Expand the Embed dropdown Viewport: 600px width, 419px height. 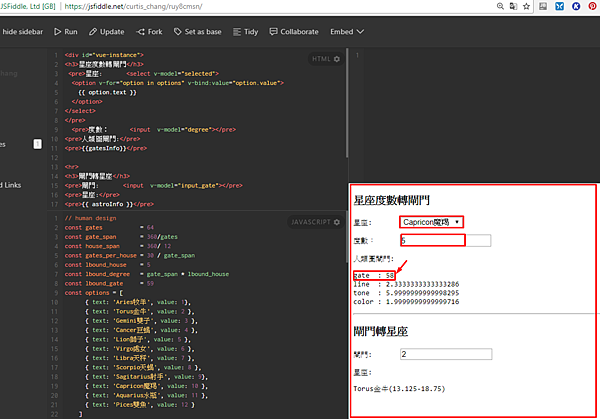click(x=347, y=32)
